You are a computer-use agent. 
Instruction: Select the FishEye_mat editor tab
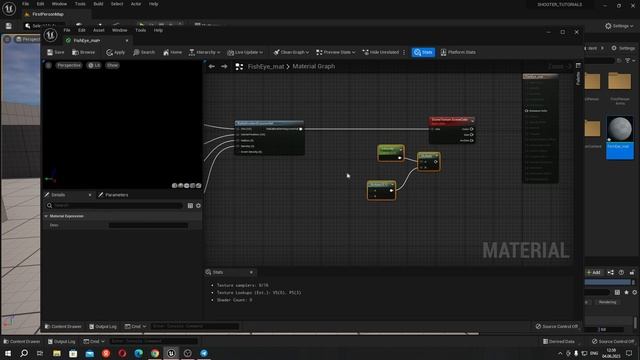[x=87, y=40]
